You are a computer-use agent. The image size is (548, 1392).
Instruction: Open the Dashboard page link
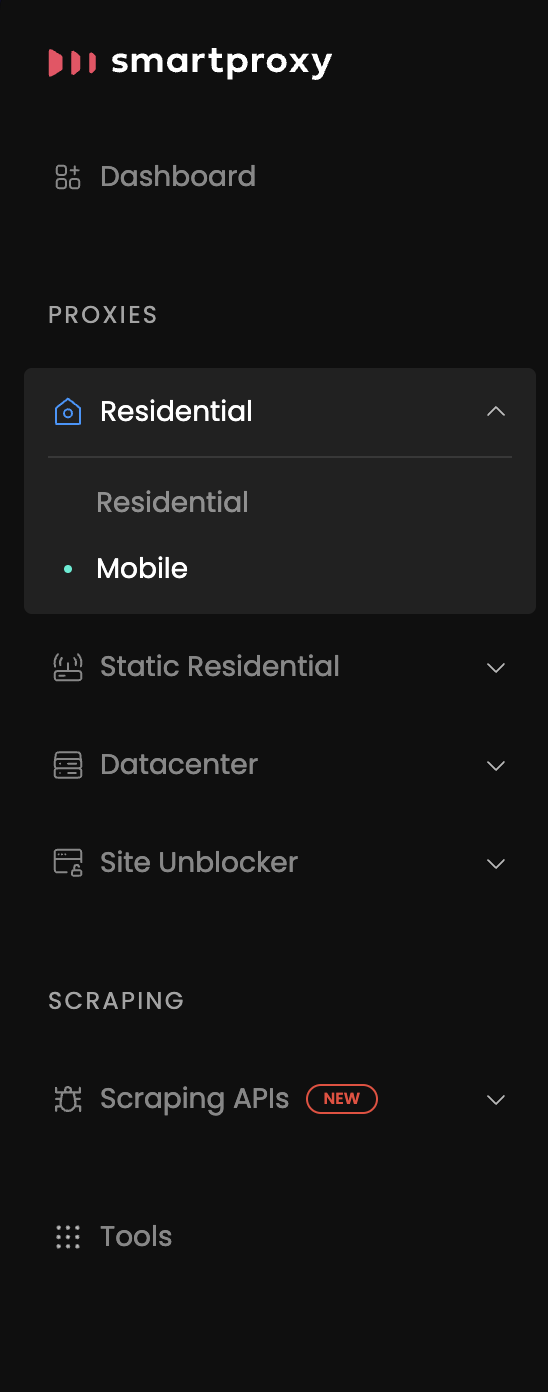(178, 177)
